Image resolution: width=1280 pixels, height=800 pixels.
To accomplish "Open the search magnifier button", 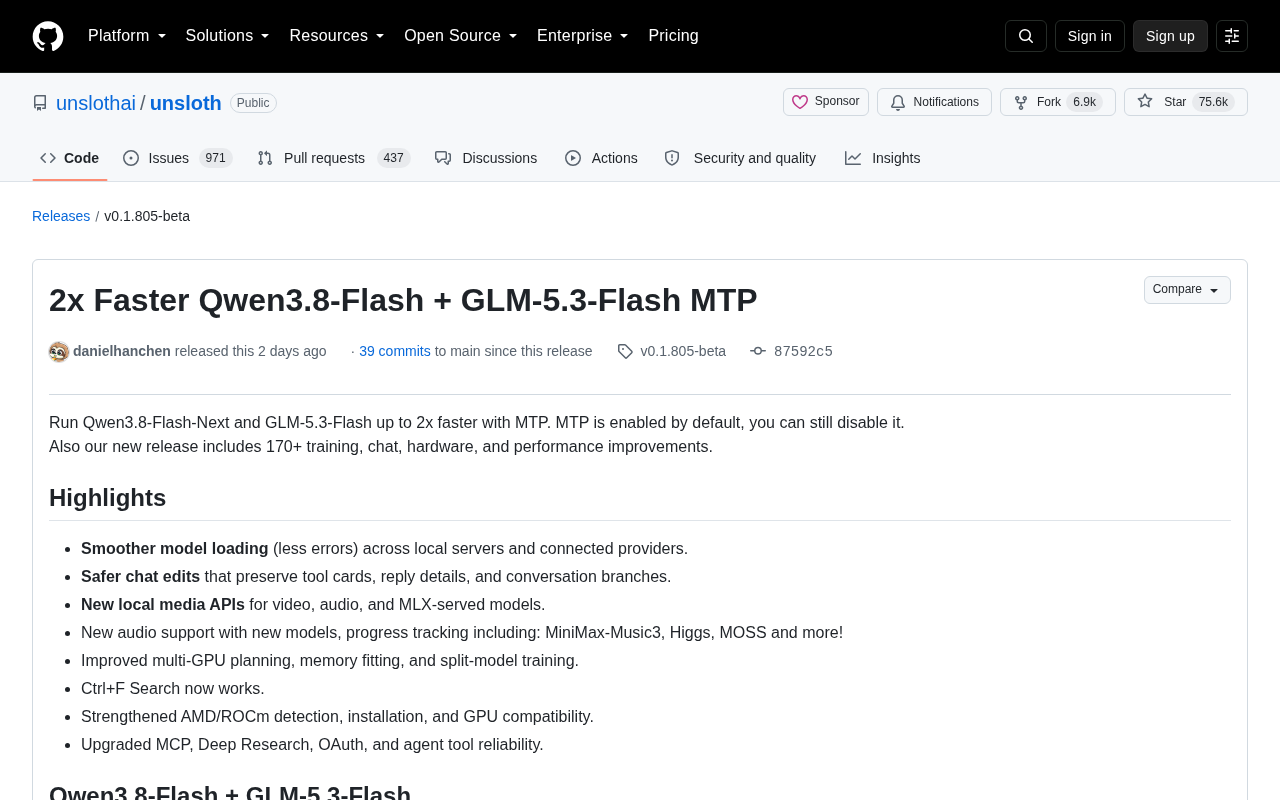I will tap(1026, 36).
